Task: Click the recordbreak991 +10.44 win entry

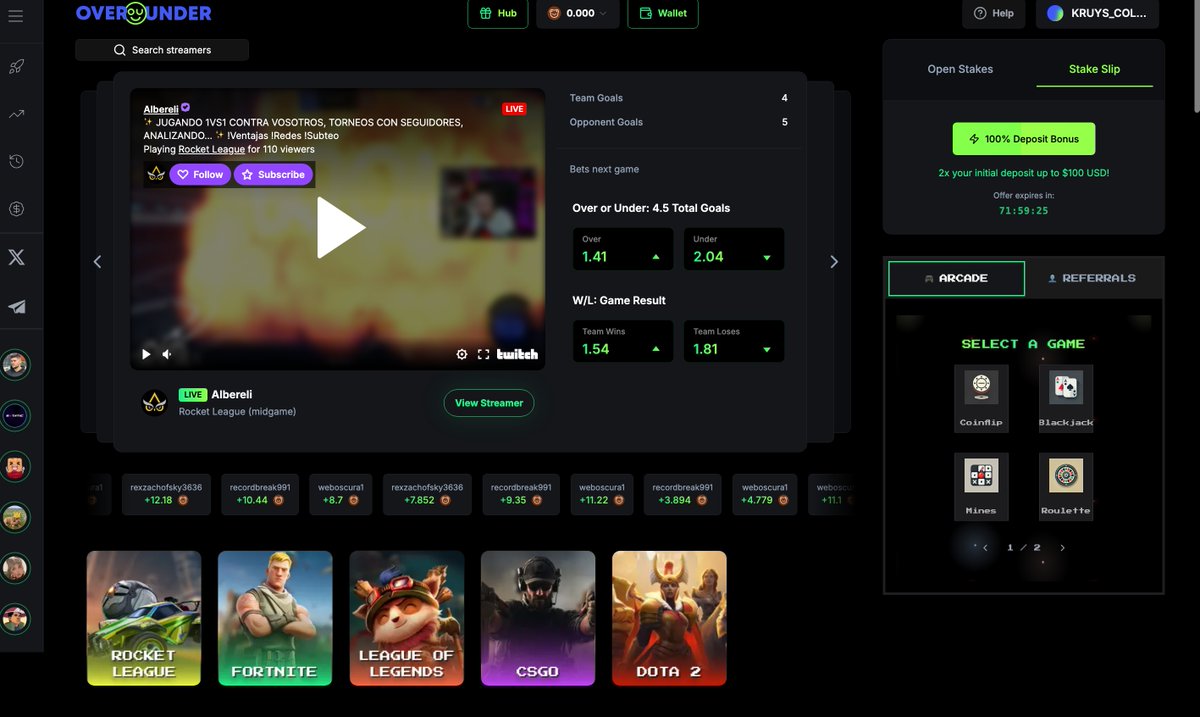Action: pyautogui.click(x=262, y=494)
